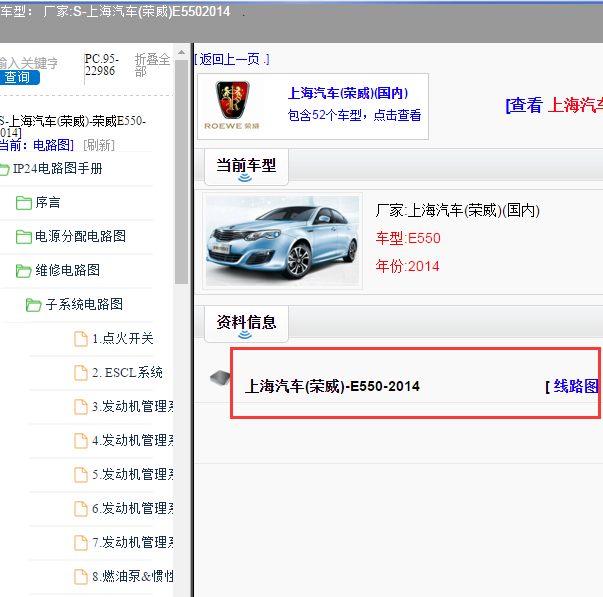Click the red 车型:E550 text

point(408,238)
